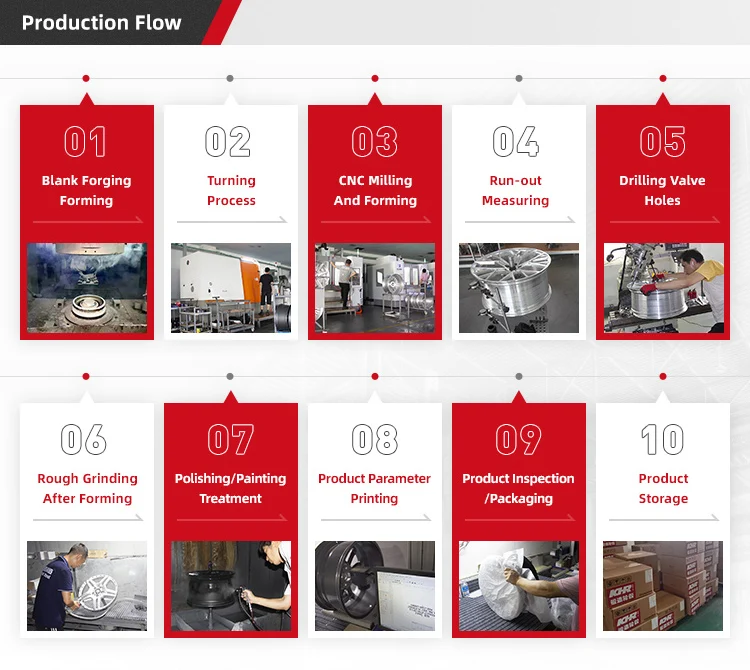This screenshot has height=670, width=750.
Task: Click the "Run-out Measuring" label
Action: [x=515, y=190]
